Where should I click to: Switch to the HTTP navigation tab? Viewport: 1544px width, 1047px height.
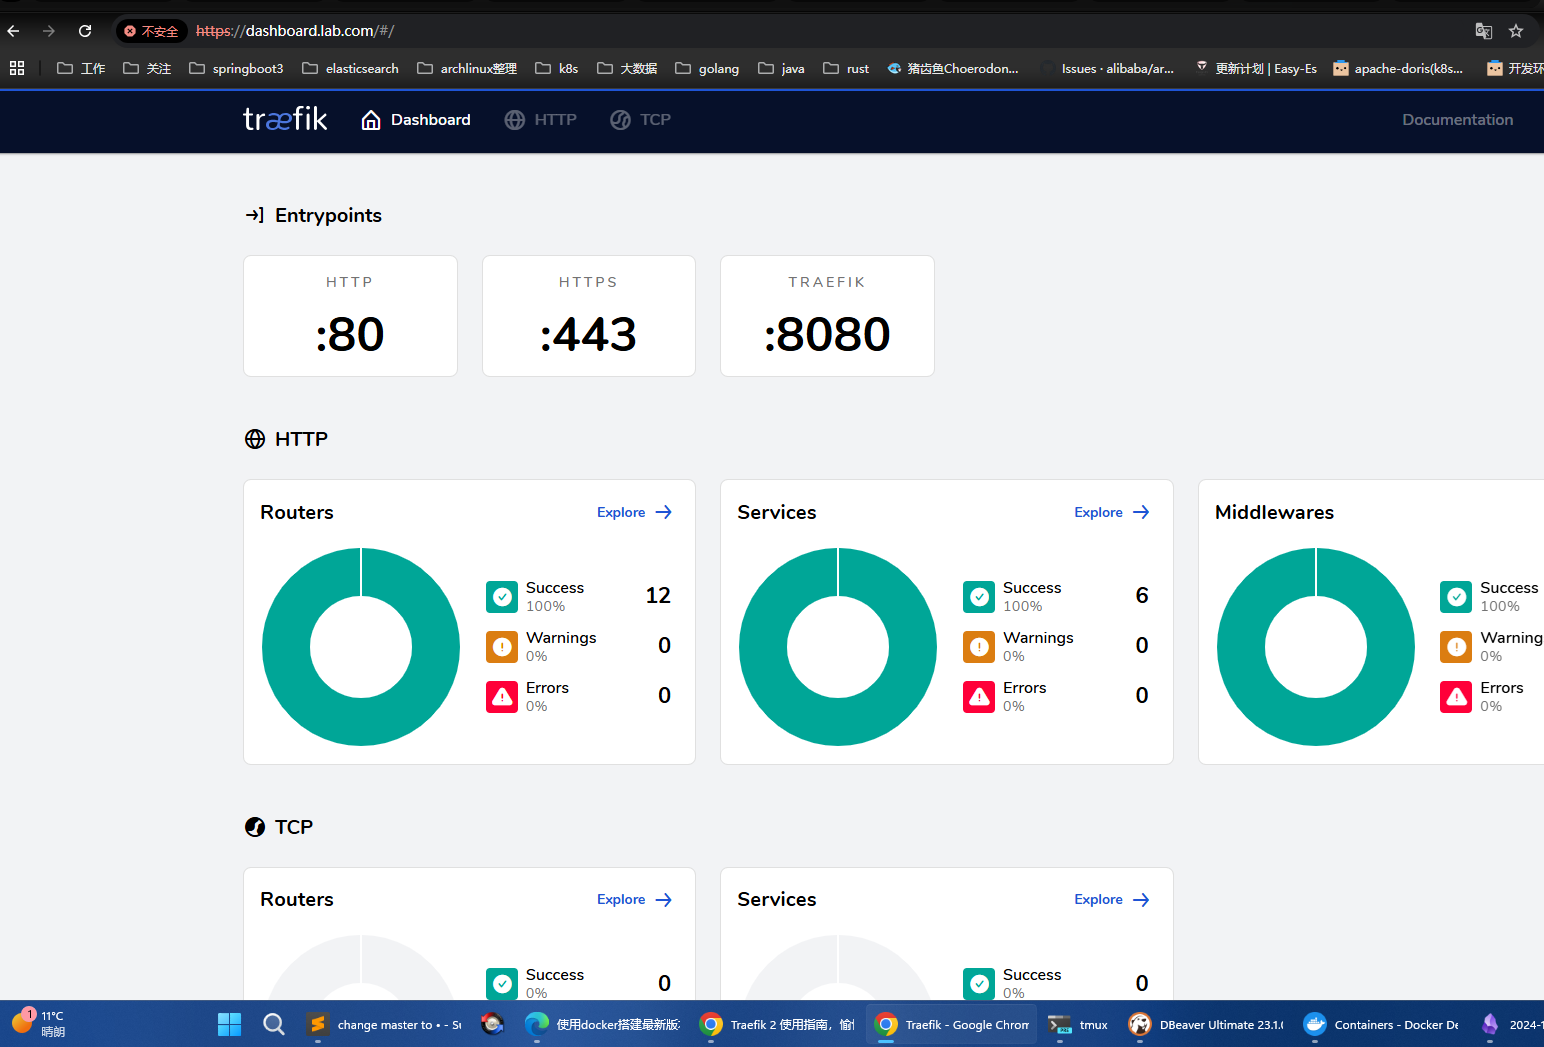541,120
